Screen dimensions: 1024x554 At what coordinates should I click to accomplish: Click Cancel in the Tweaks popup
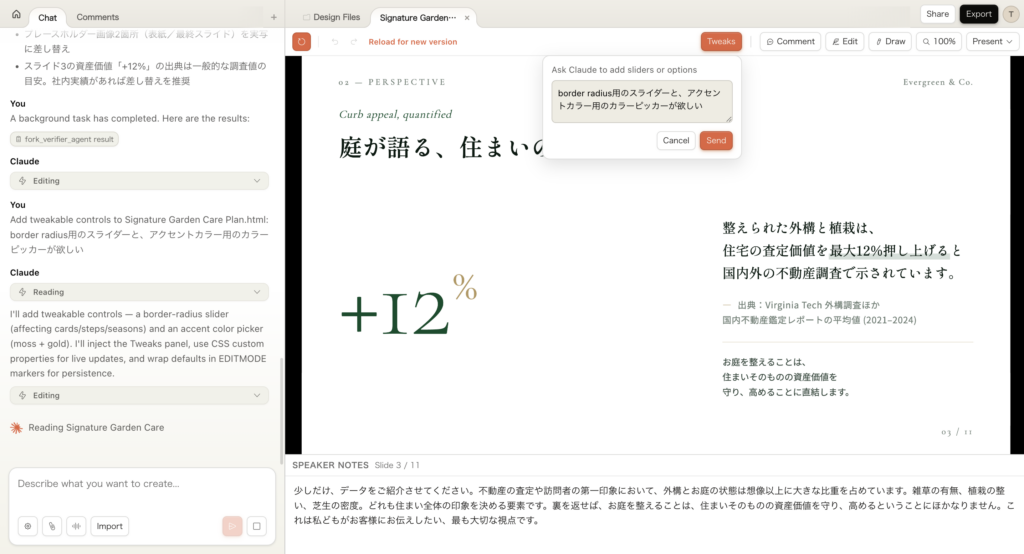click(x=676, y=140)
